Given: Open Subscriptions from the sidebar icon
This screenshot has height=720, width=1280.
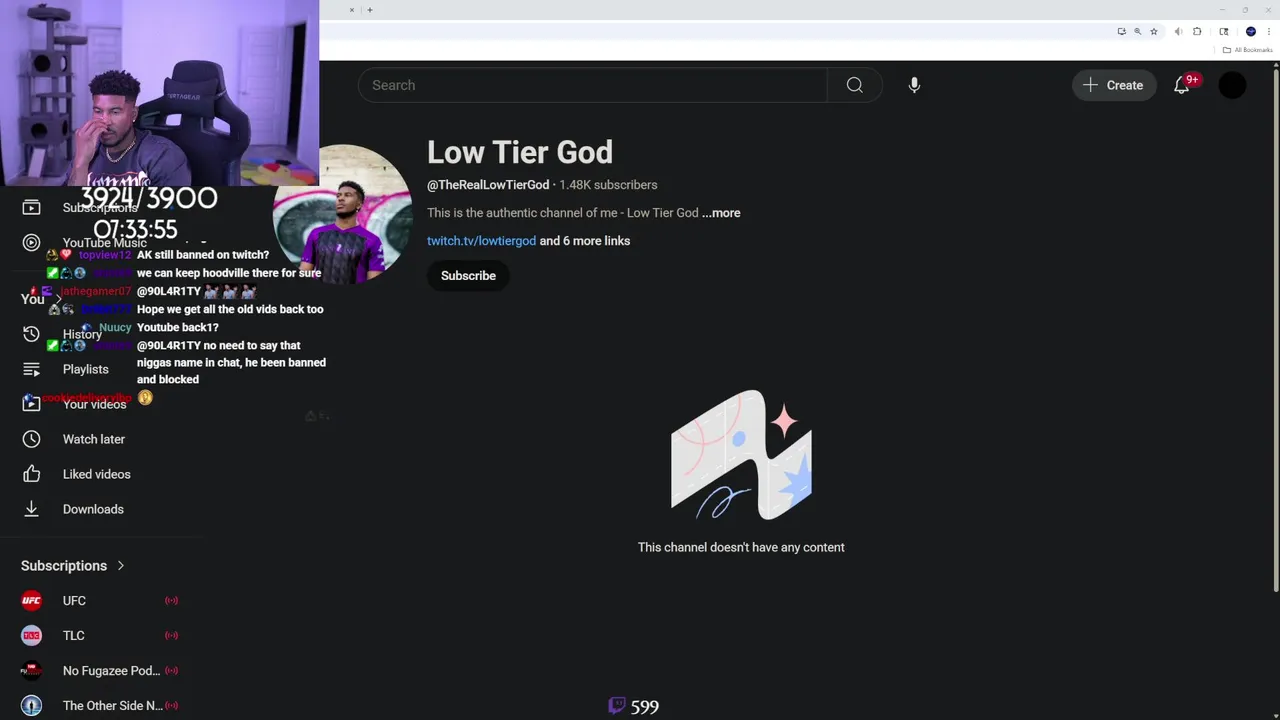Looking at the screenshot, I should 31,207.
